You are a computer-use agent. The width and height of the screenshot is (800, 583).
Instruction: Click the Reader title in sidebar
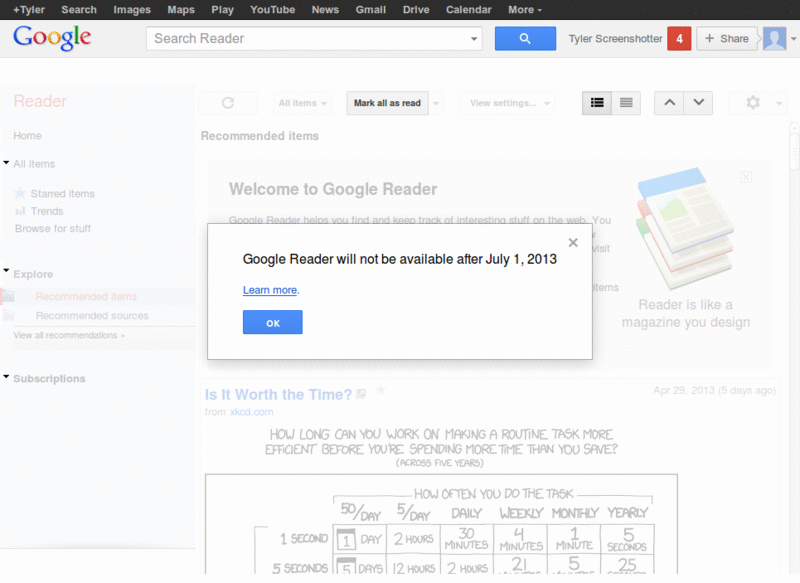40,101
